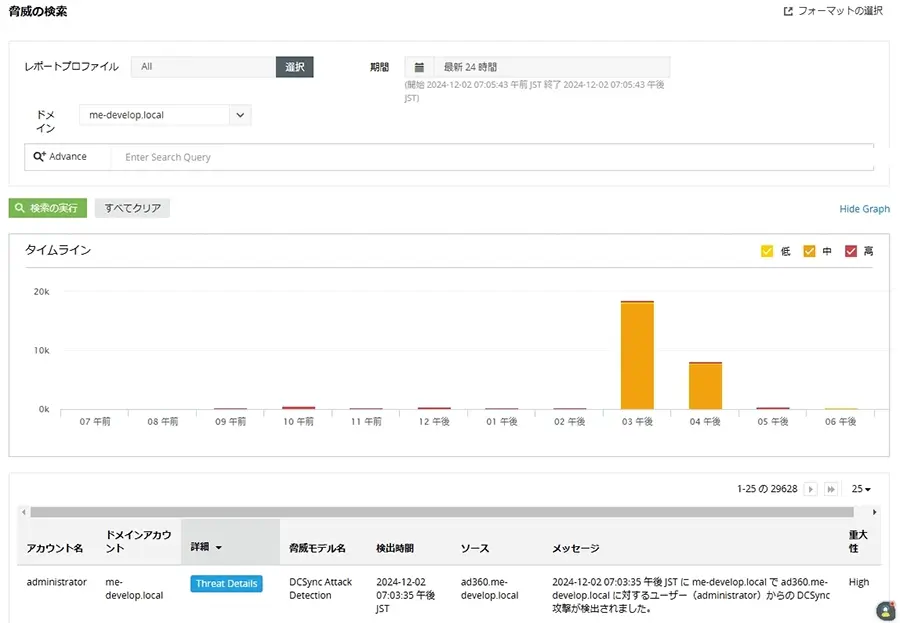
Task: Click the フォーマットの選択 export icon
Action: click(788, 11)
